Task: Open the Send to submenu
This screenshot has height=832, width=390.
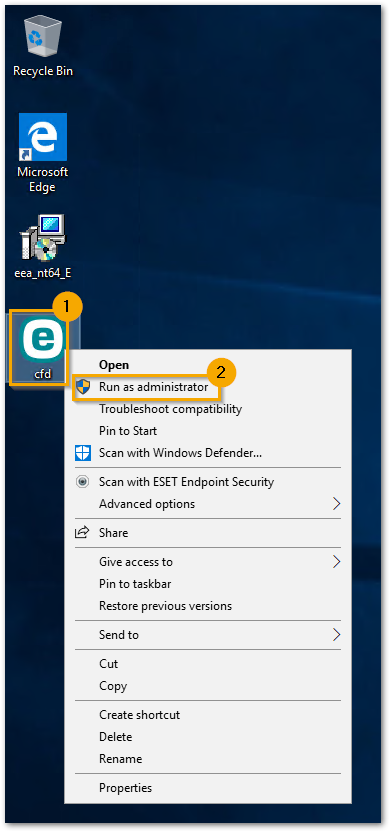Action: 208,635
